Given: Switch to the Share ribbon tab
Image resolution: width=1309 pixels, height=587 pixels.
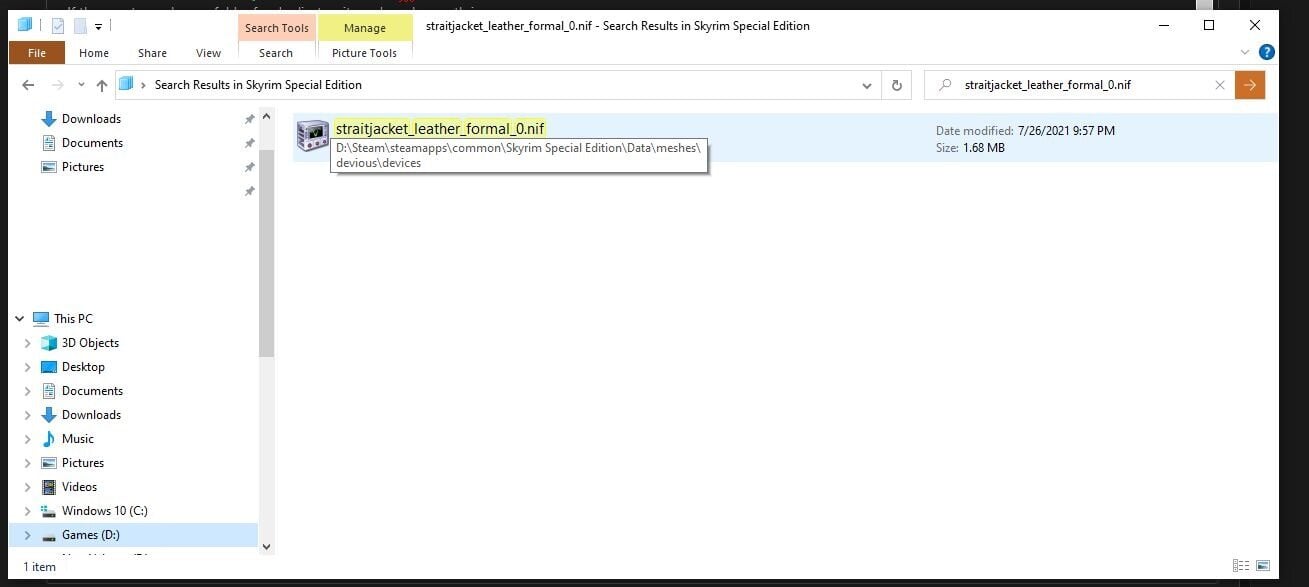Looking at the screenshot, I should pyautogui.click(x=153, y=53).
